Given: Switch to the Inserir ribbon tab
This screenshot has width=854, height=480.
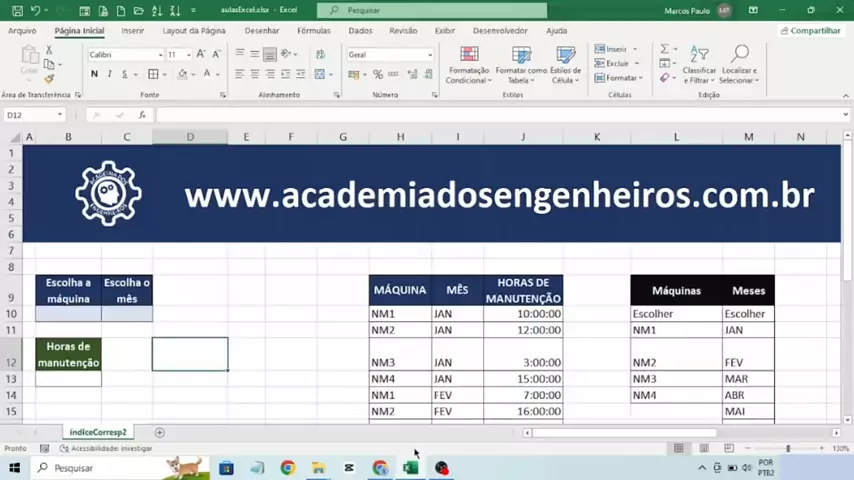Looking at the screenshot, I should [133, 31].
